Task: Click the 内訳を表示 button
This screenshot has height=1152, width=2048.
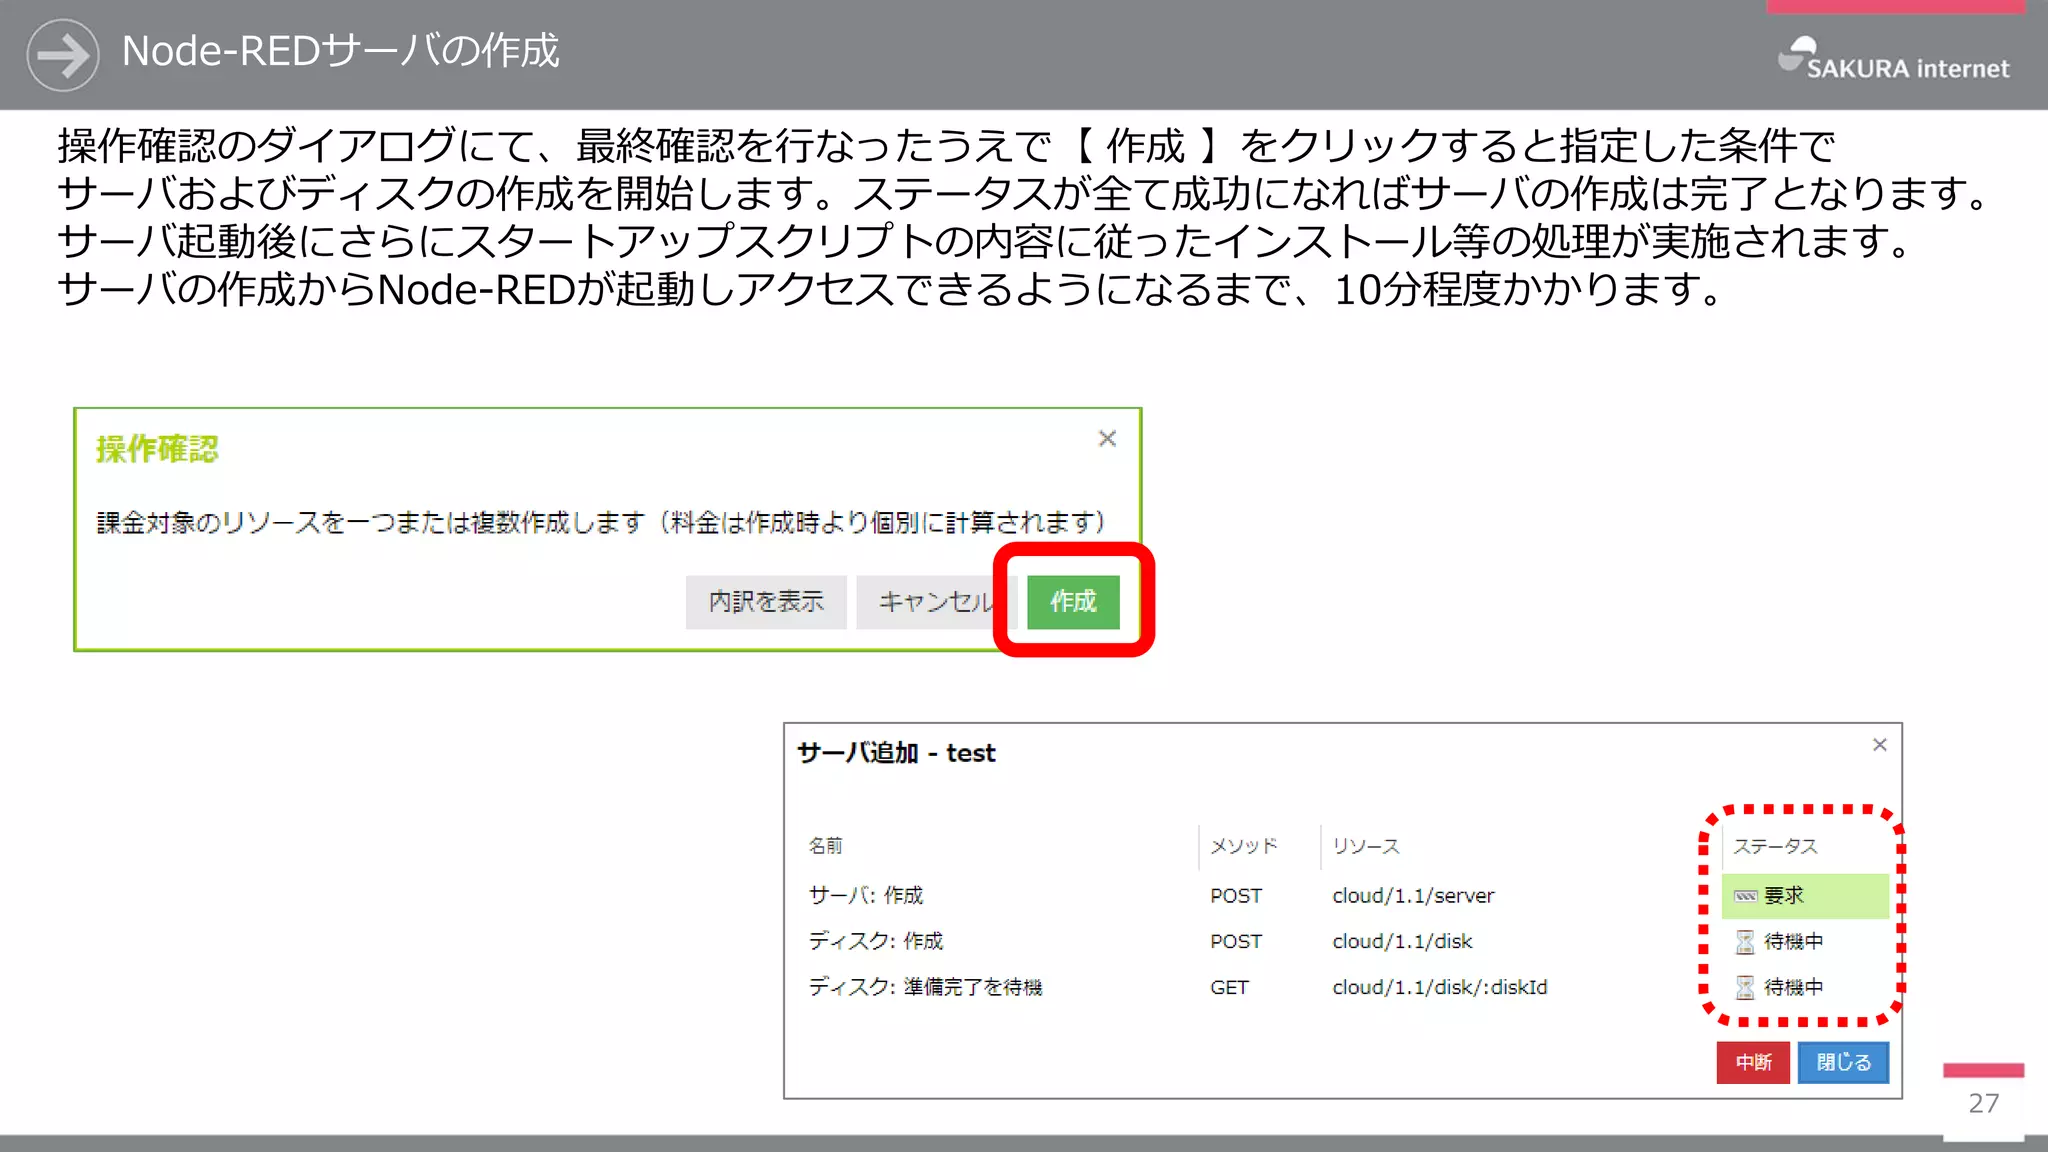Action: 766,601
